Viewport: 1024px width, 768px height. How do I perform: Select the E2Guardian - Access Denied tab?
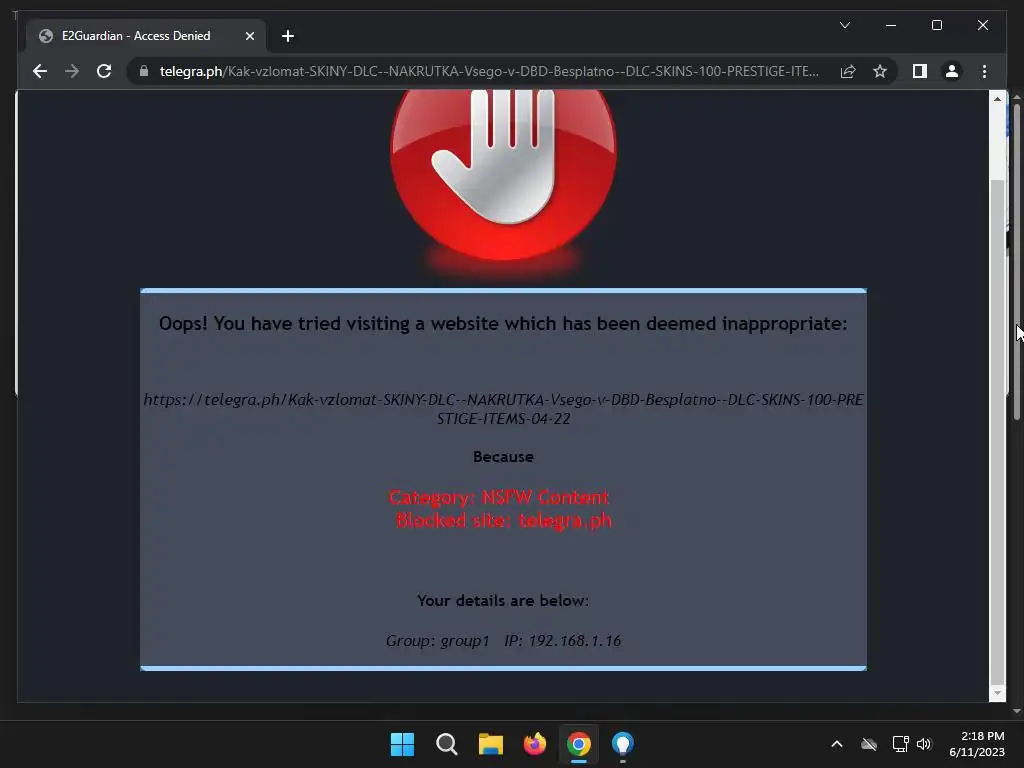146,36
